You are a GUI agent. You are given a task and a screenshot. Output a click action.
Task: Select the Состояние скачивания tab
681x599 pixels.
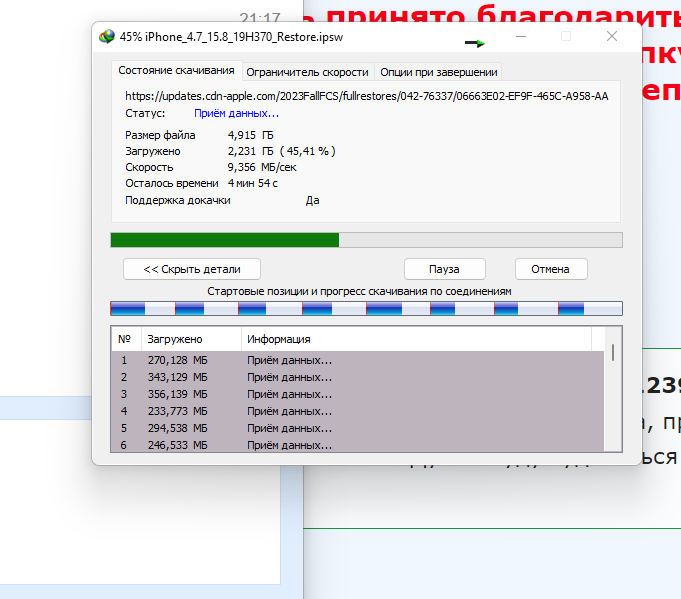176,70
